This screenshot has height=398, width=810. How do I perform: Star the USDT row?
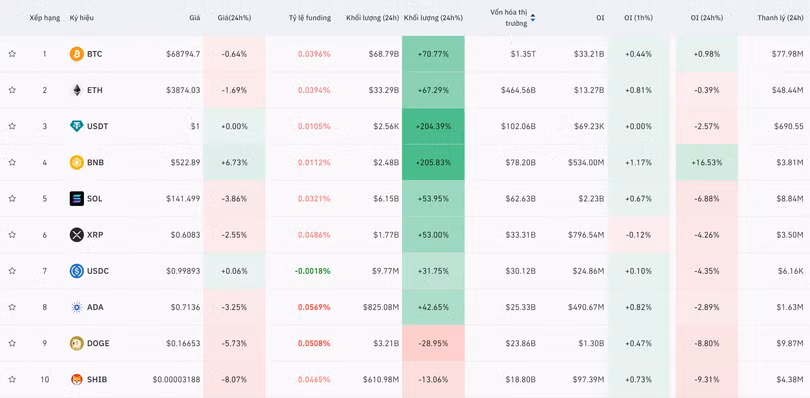point(12,126)
